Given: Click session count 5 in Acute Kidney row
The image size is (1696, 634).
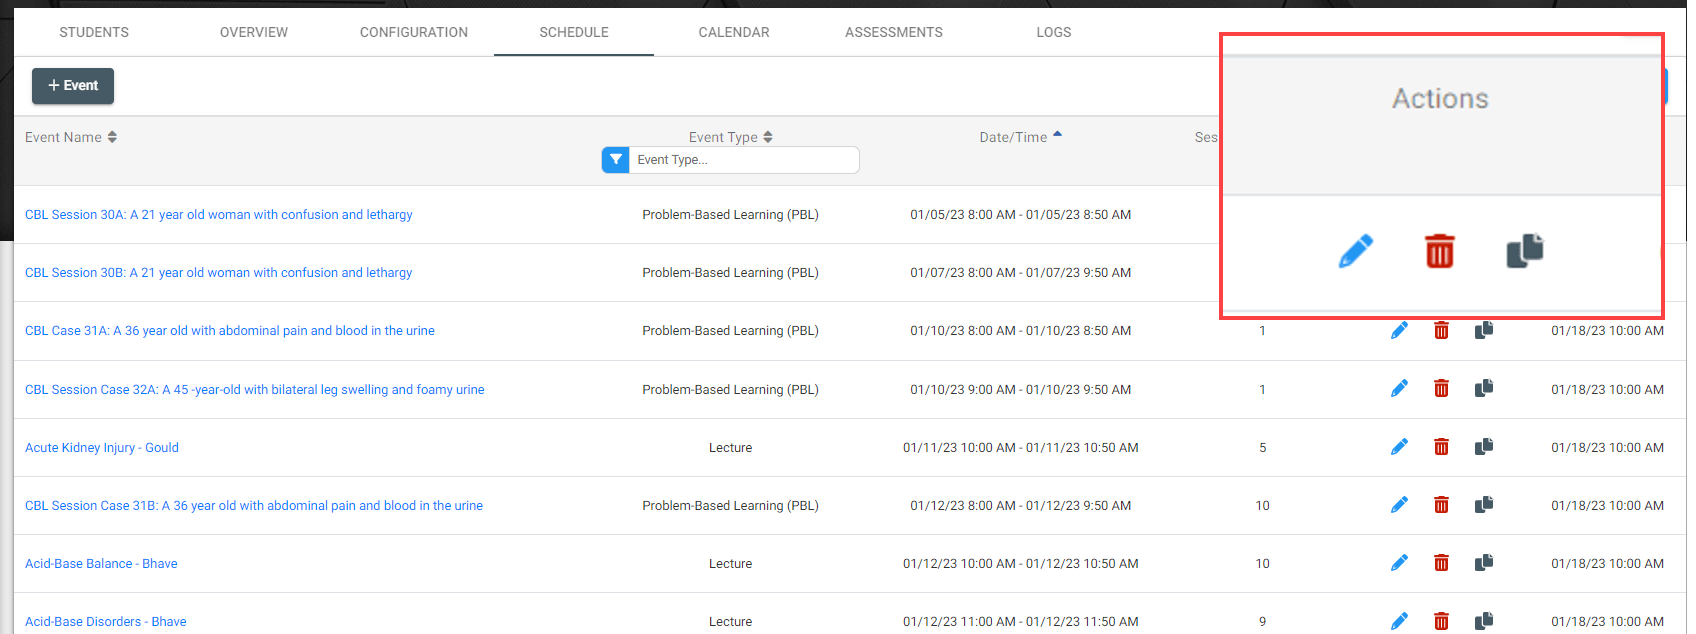Looking at the screenshot, I should (x=1263, y=447).
